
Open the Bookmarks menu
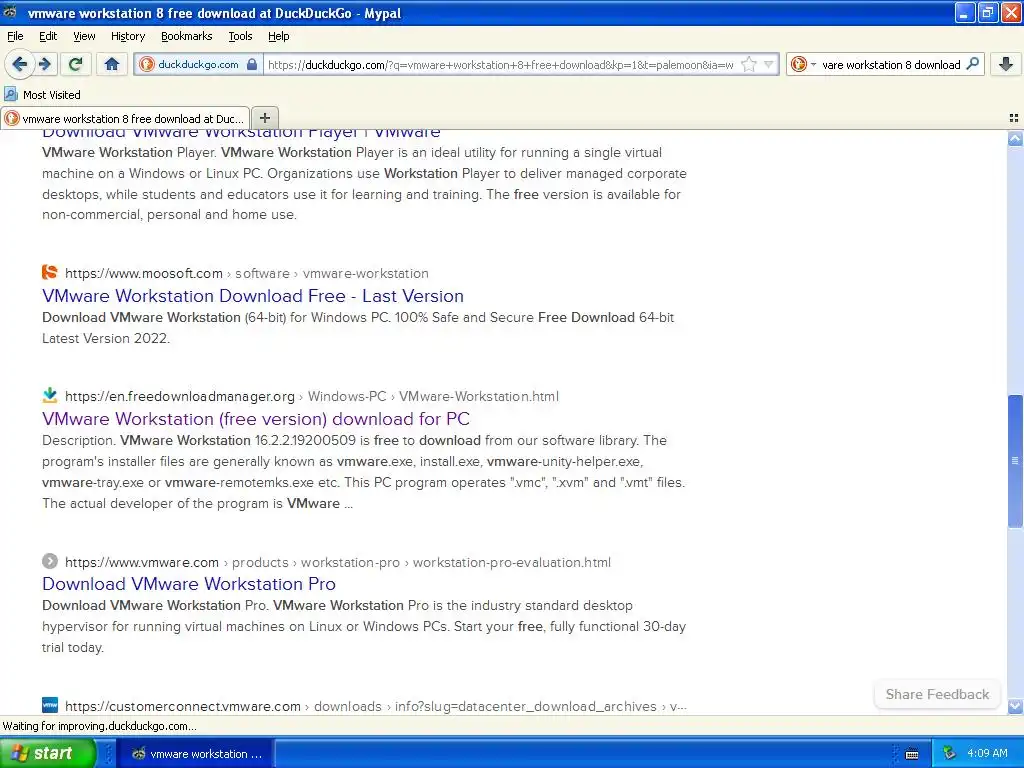click(x=186, y=36)
